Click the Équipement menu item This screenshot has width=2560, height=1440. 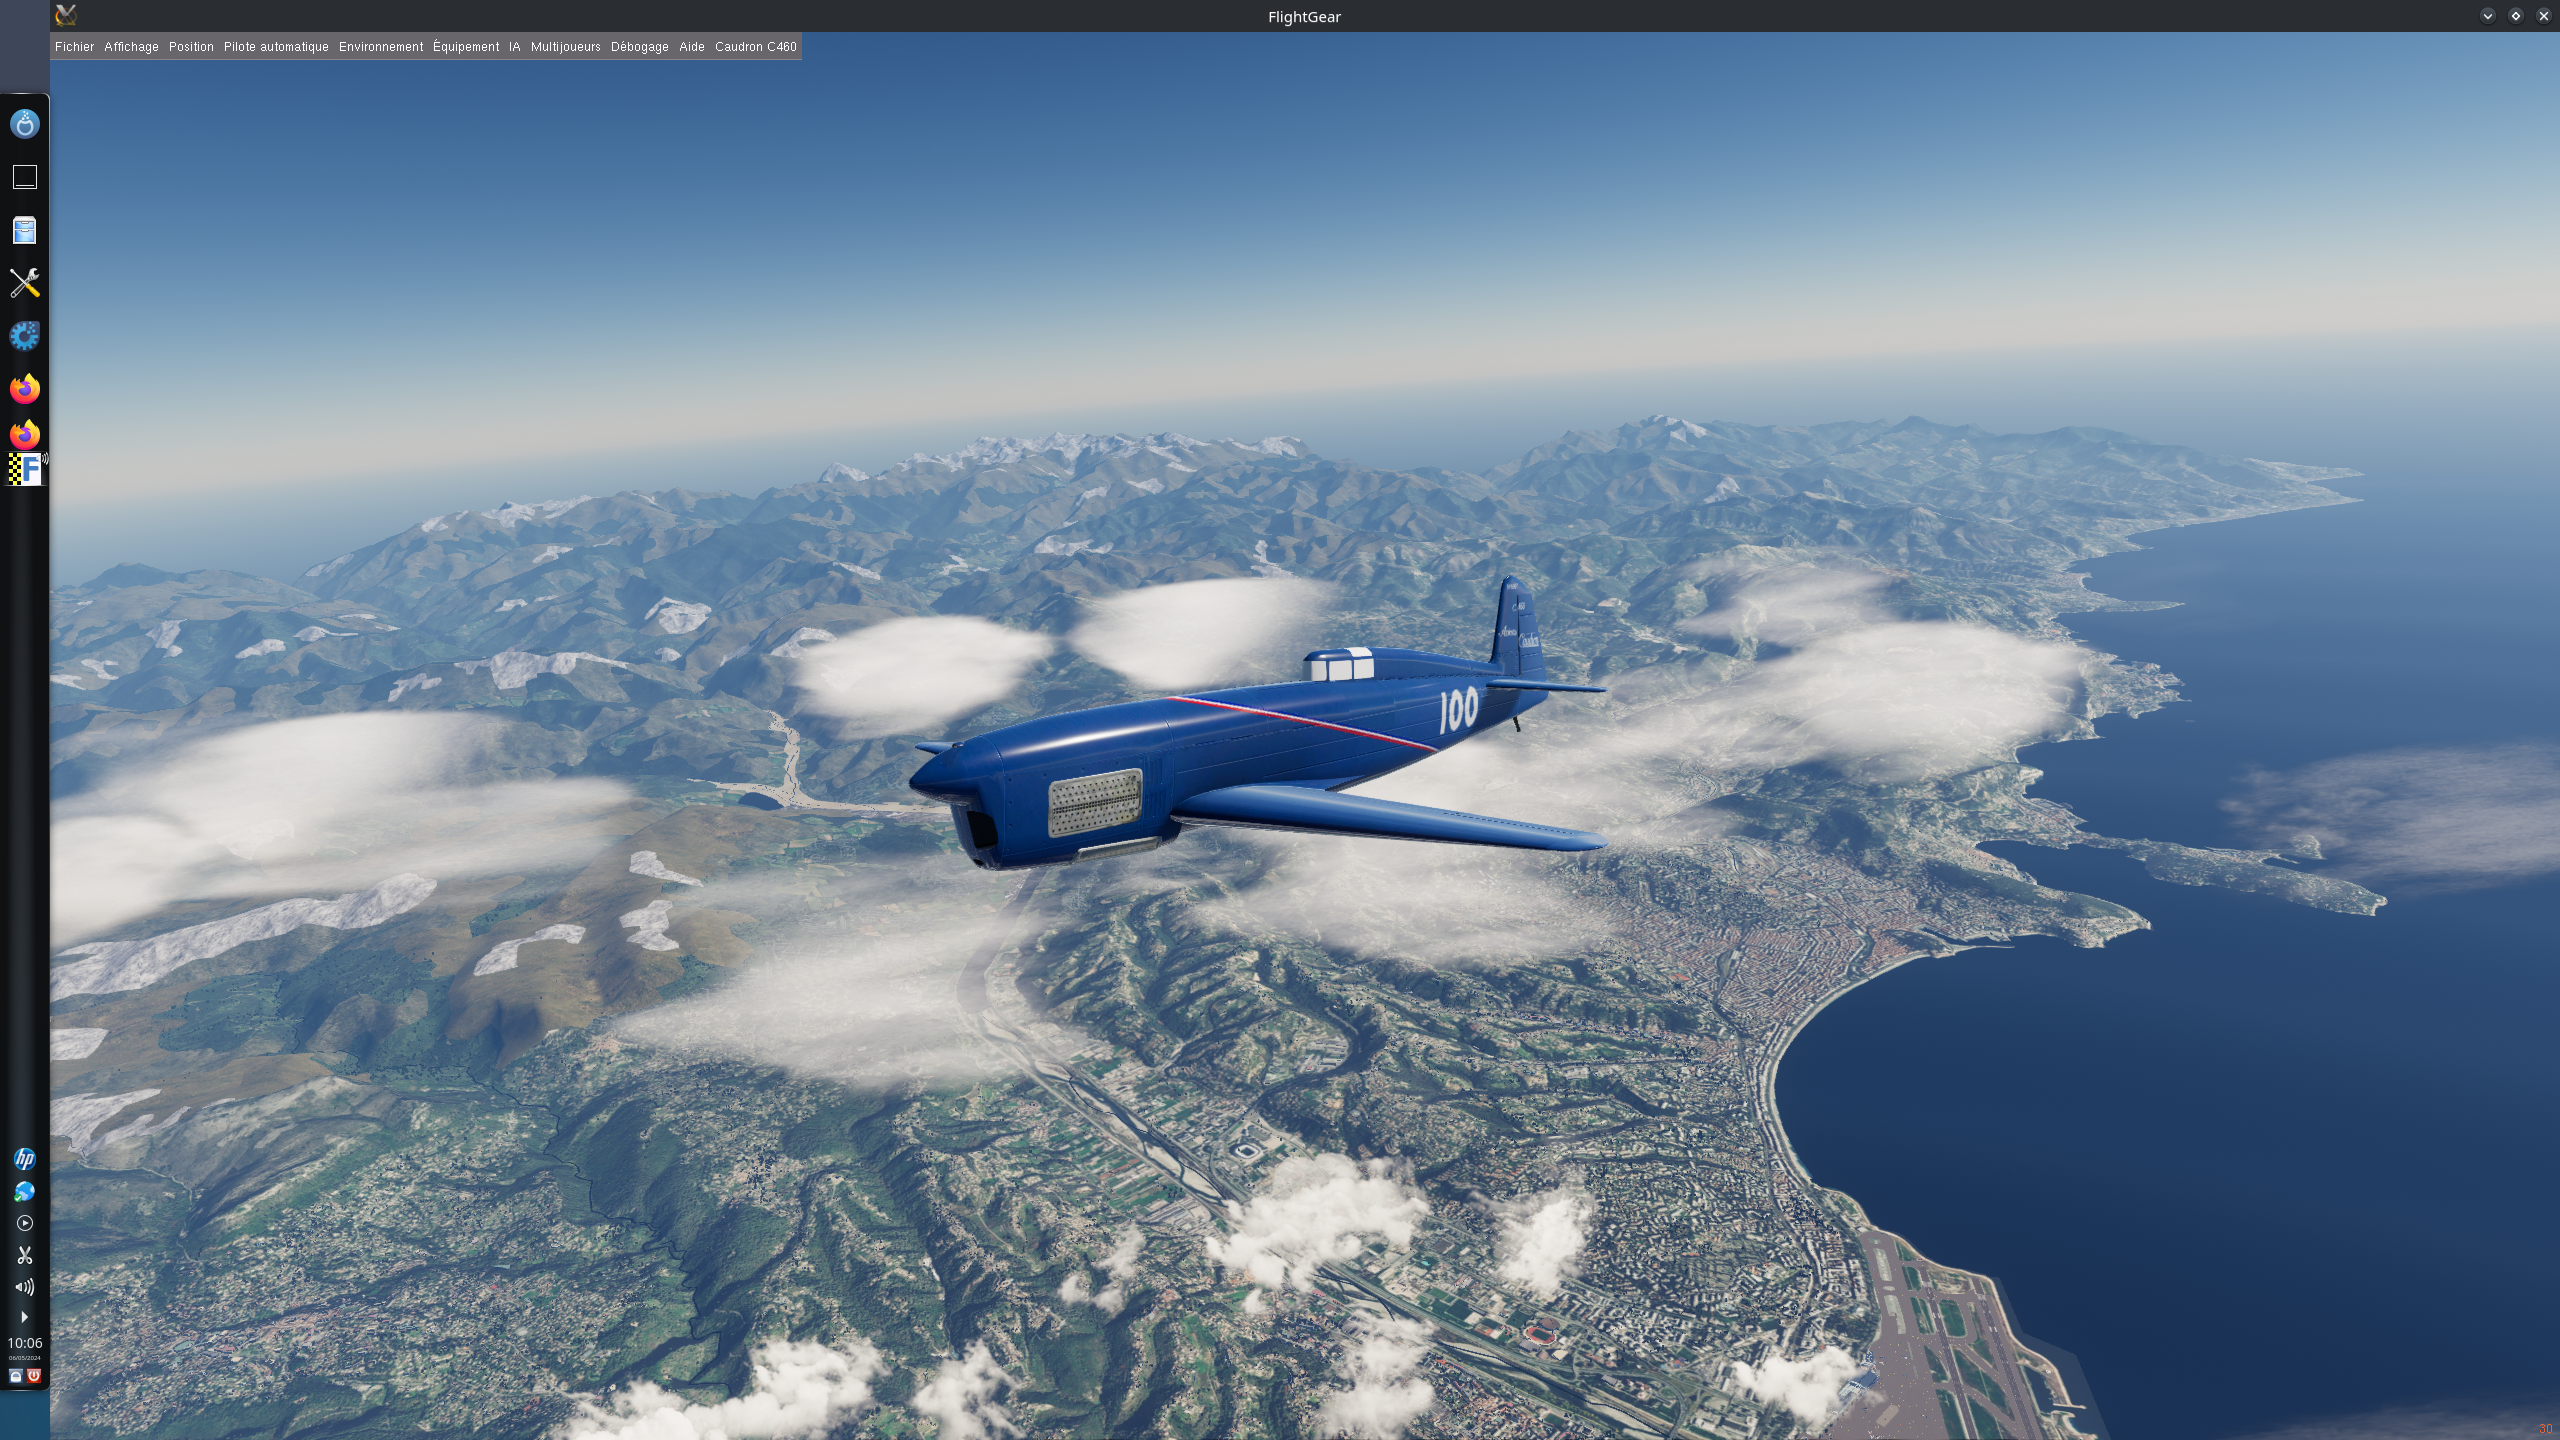point(466,47)
